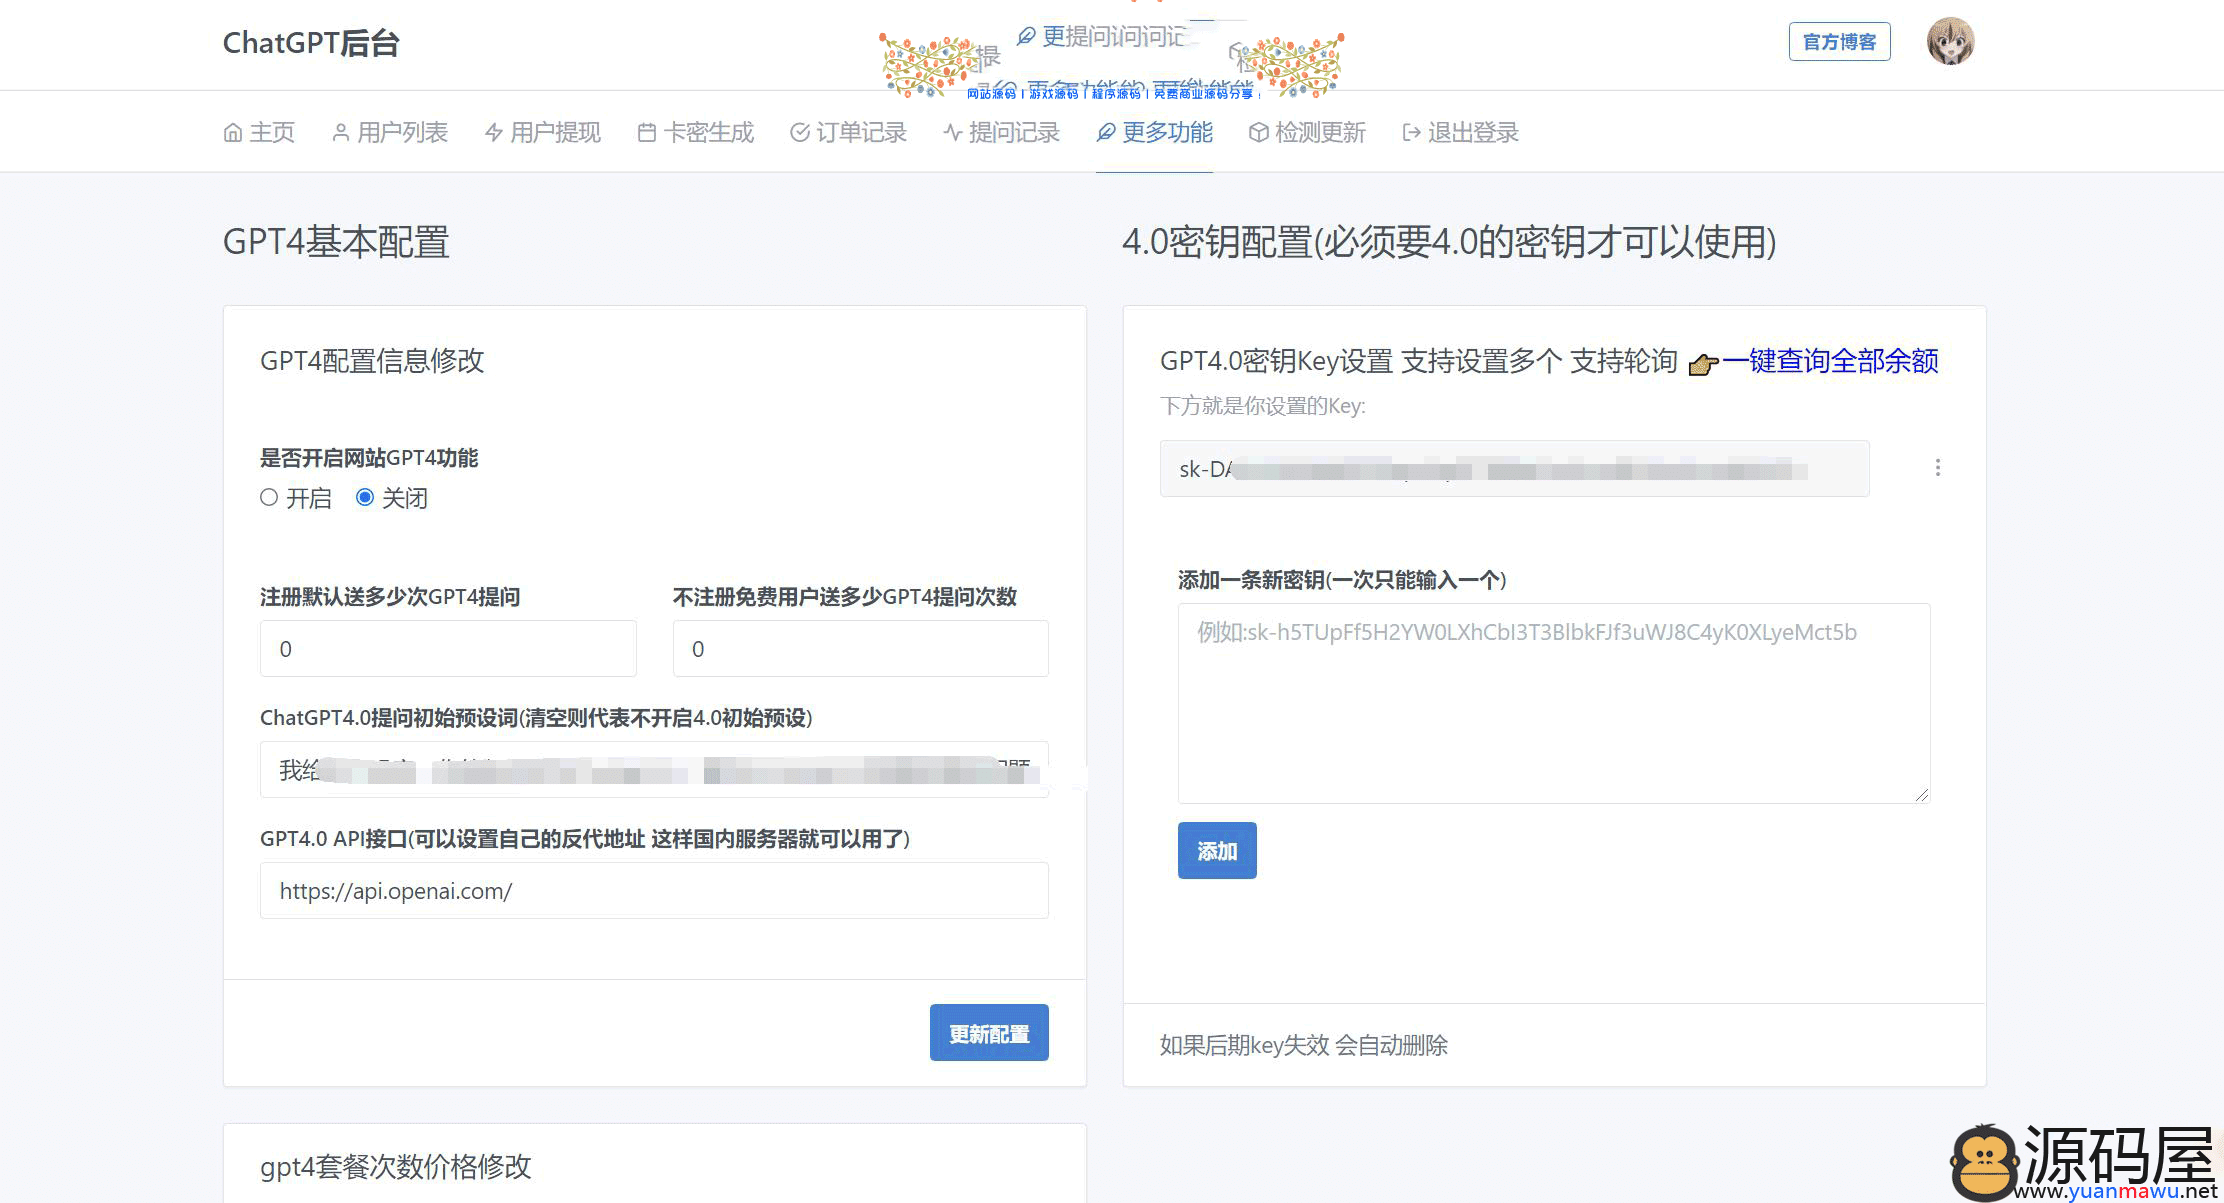This screenshot has height=1203, width=2224.
Task: Click the textarea resize handle corner
Action: click(x=1922, y=795)
